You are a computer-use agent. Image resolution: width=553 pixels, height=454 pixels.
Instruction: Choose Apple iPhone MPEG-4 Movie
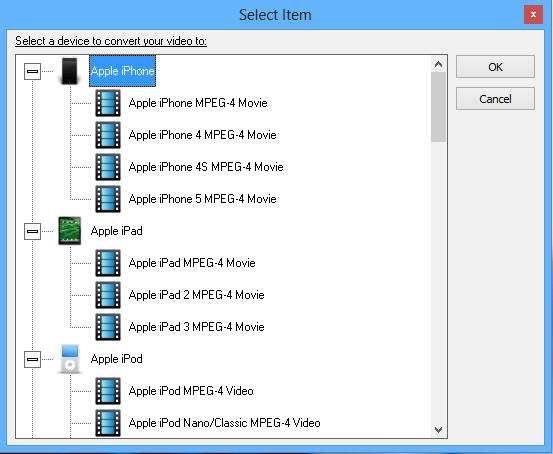(x=198, y=103)
